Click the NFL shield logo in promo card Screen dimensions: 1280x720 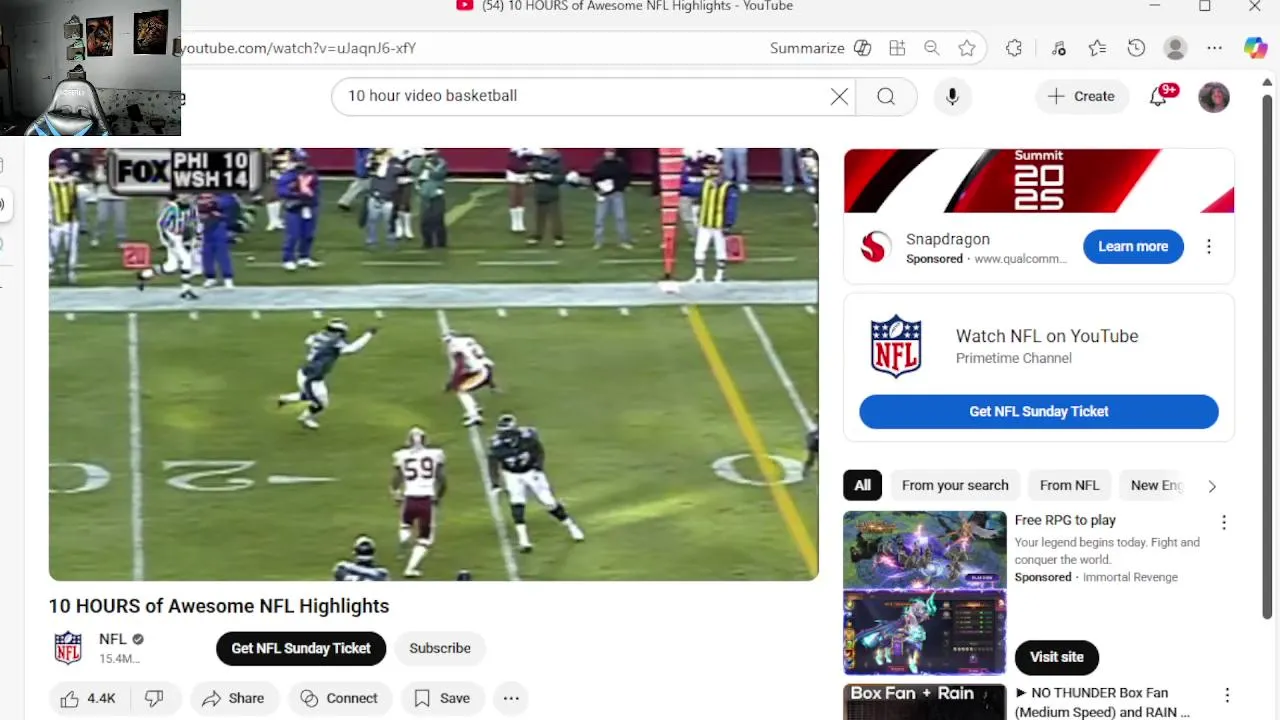[896, 346]
